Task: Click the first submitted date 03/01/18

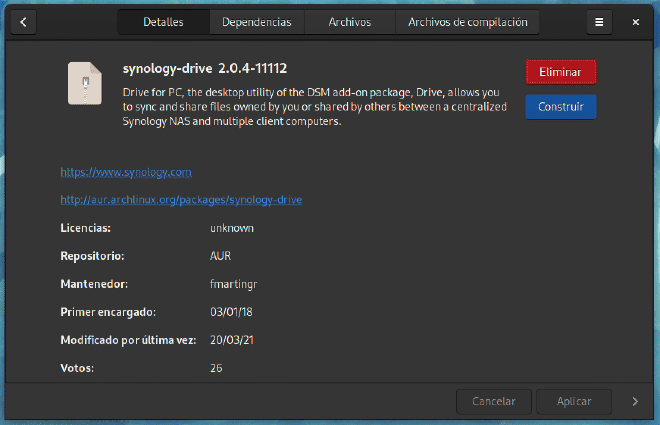Action: 232,312
